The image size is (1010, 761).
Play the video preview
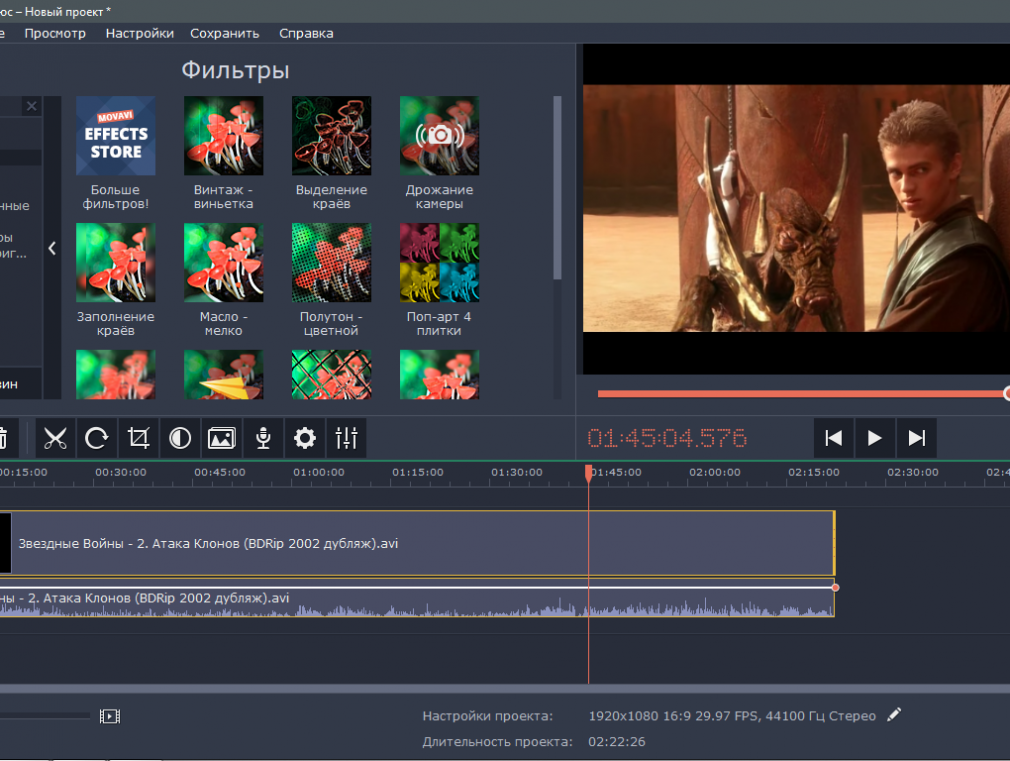click(x=875, y=438)
